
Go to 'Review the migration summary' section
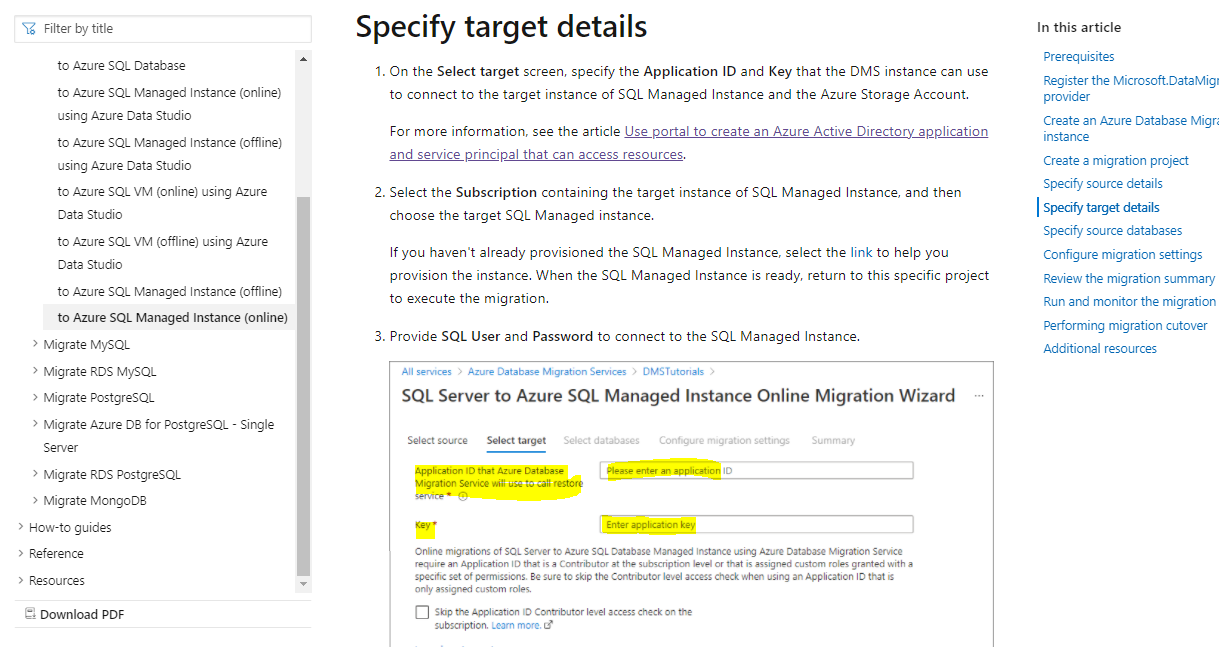[1129, 279]
